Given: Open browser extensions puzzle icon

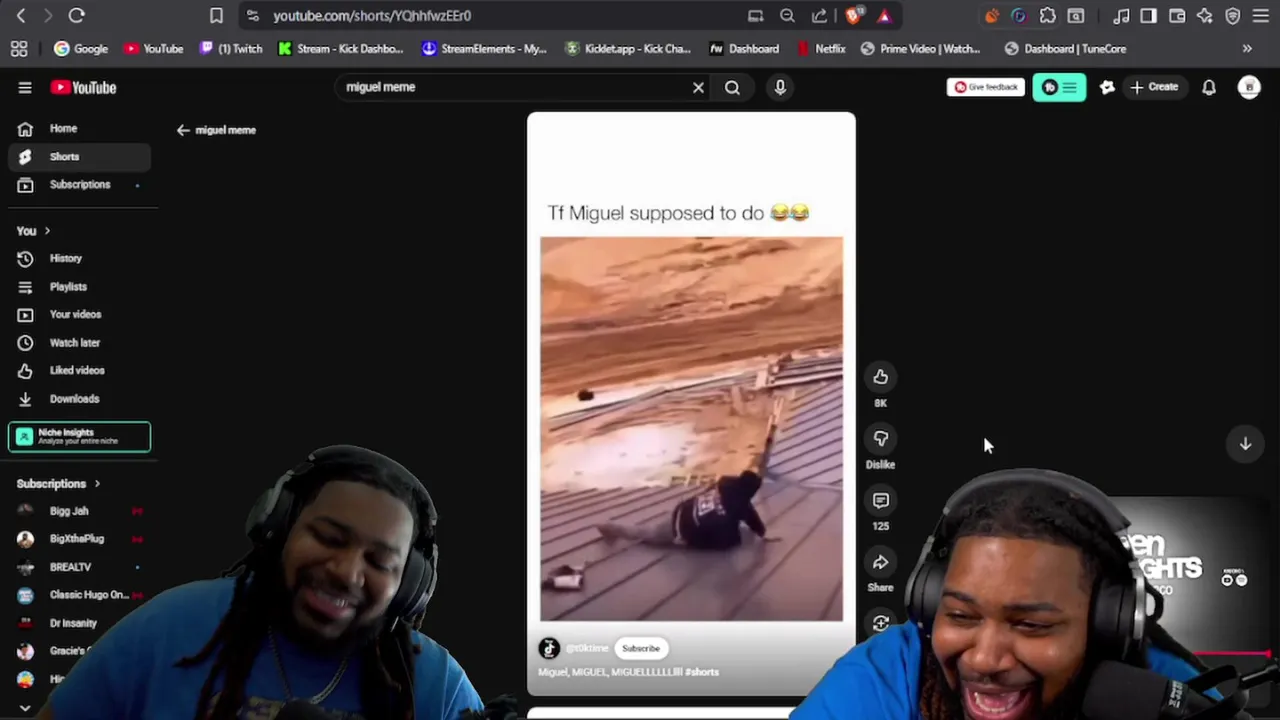Looking at the screenshot, I should pyautogui.click(x=1047, y=15).
